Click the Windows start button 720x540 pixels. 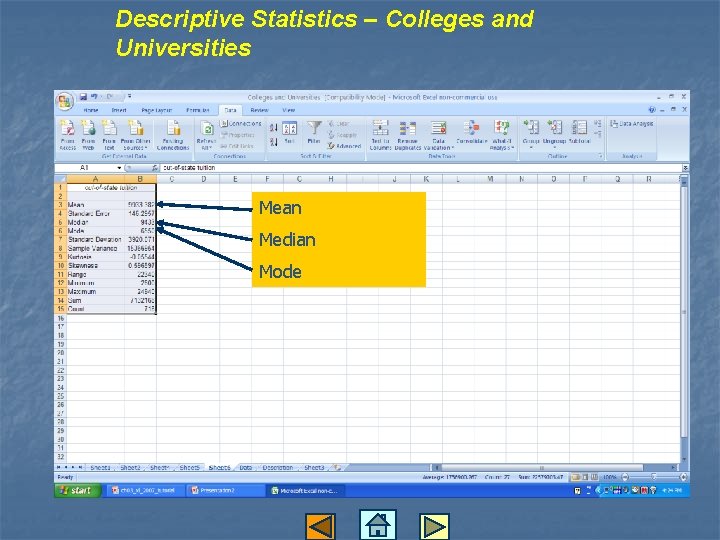pos(78,490)
